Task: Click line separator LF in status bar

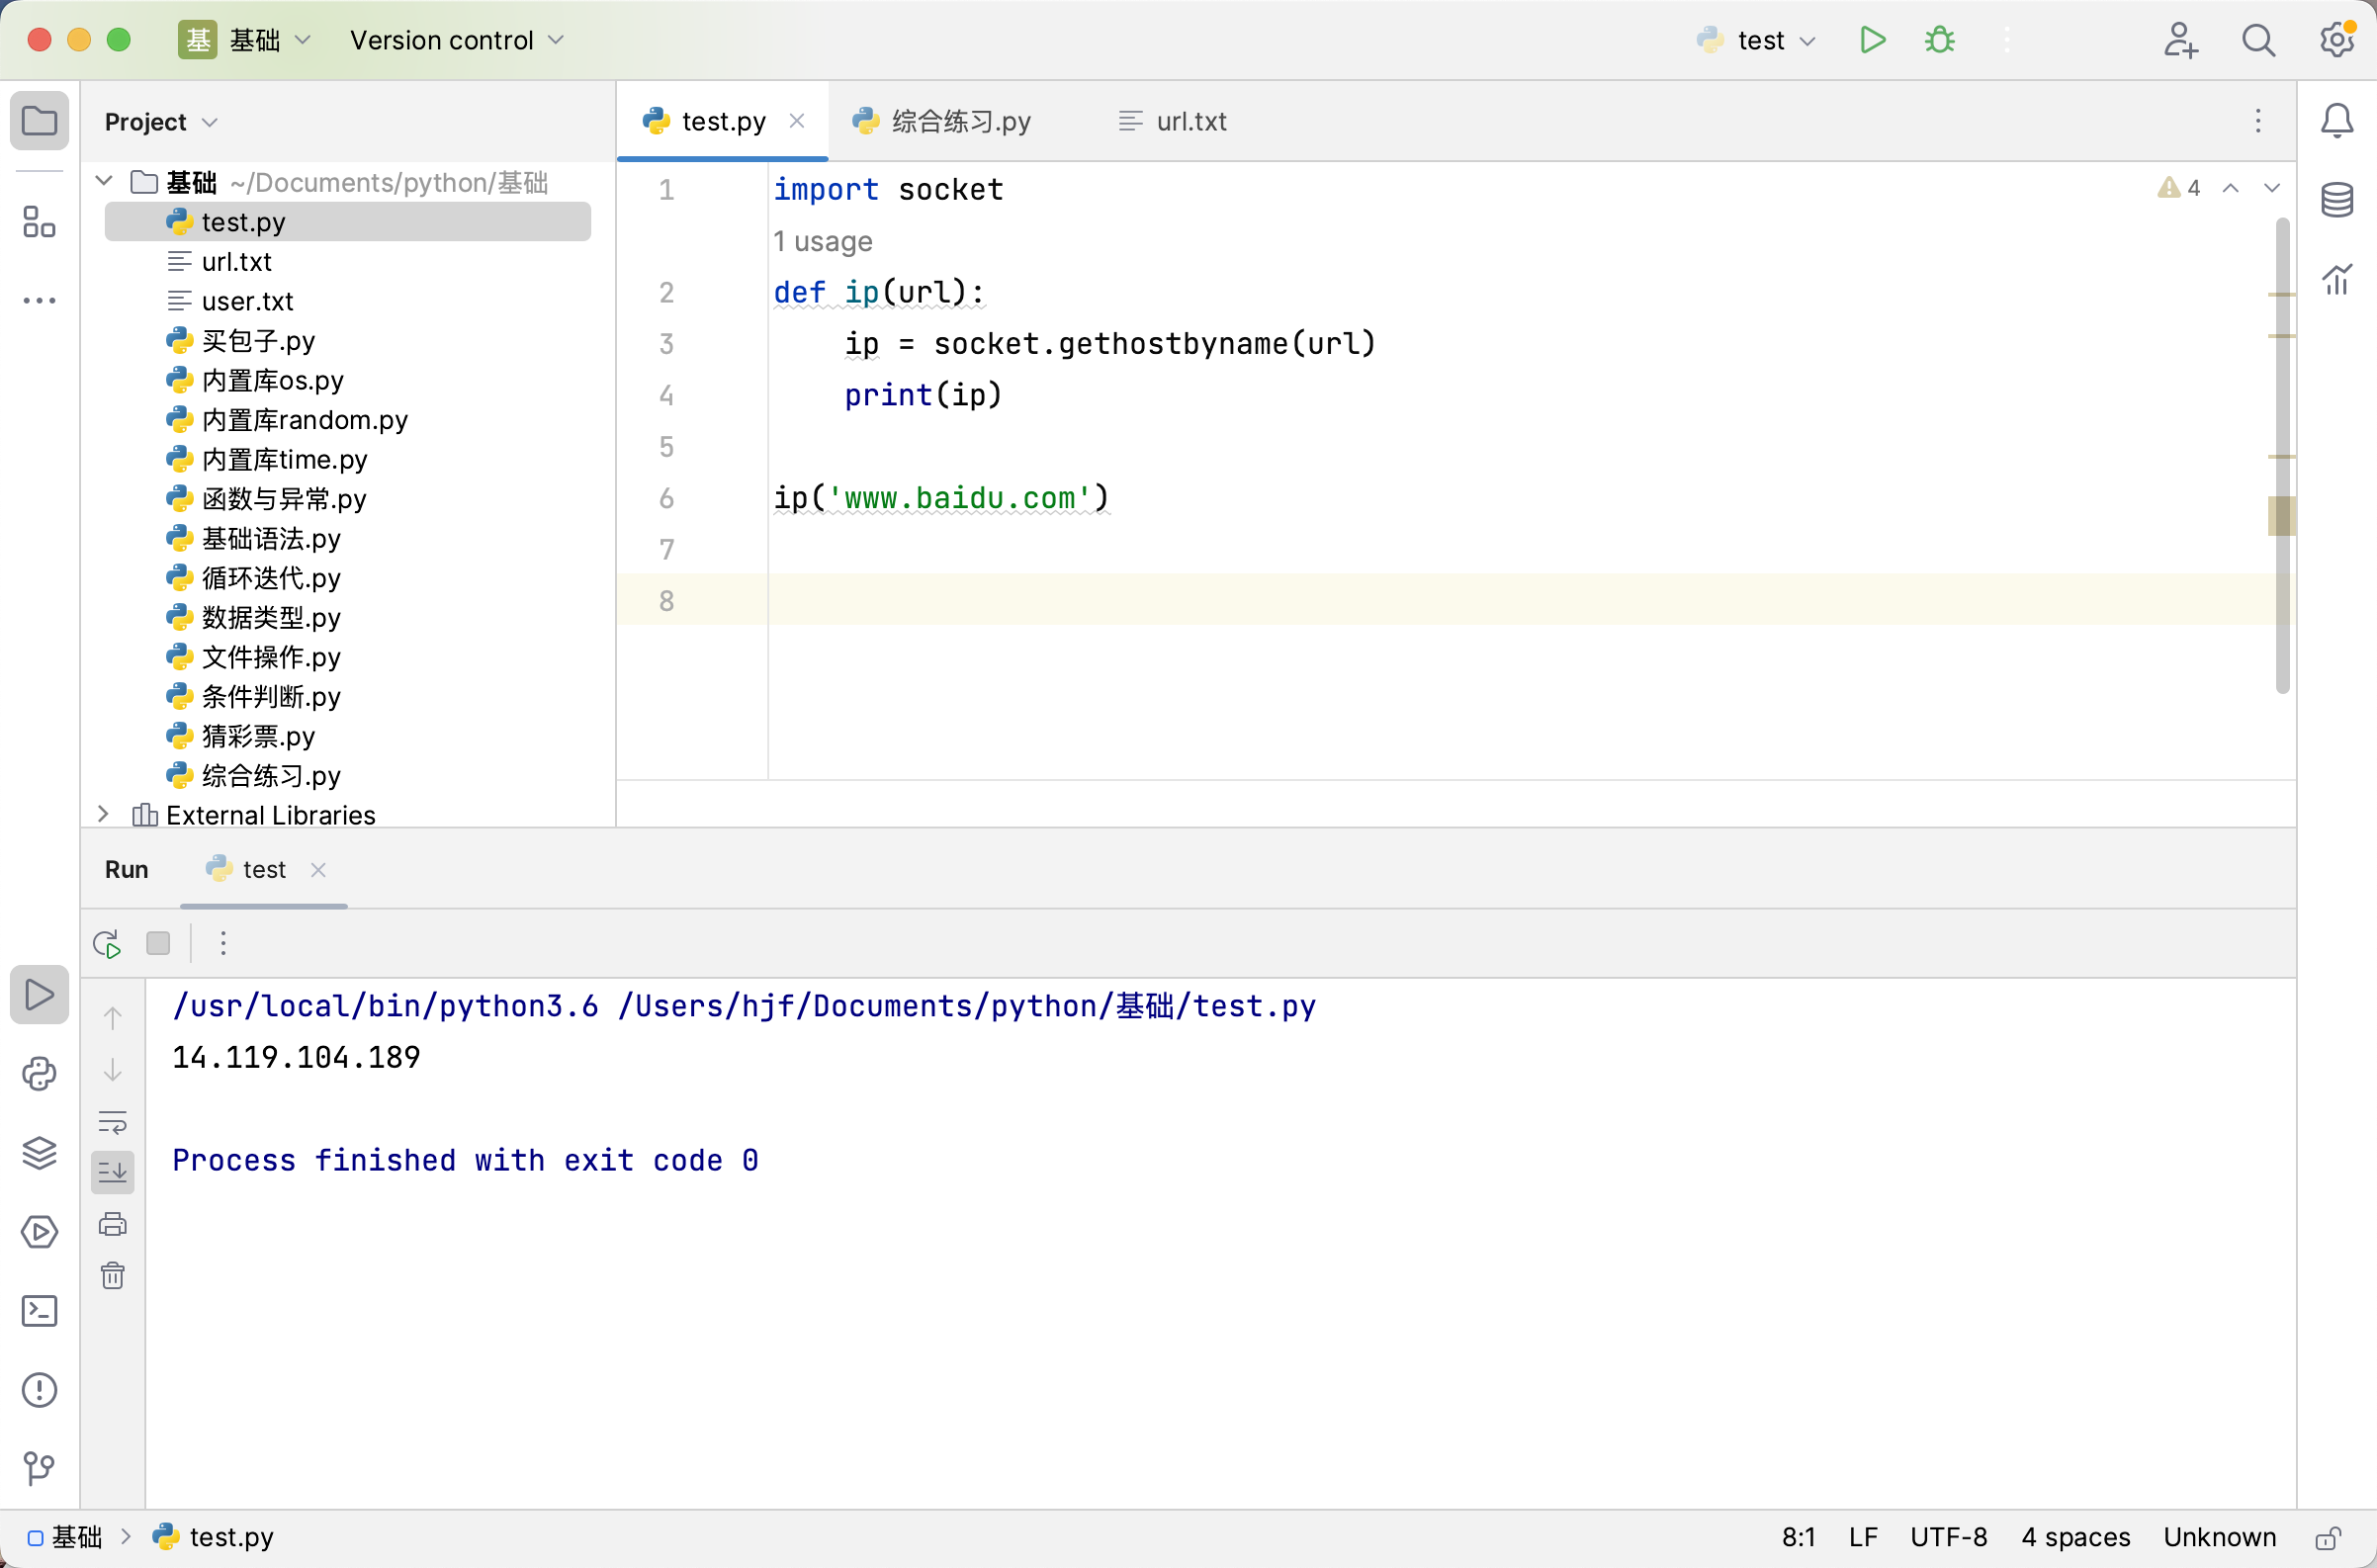Action: (x=1863, y=1537)
